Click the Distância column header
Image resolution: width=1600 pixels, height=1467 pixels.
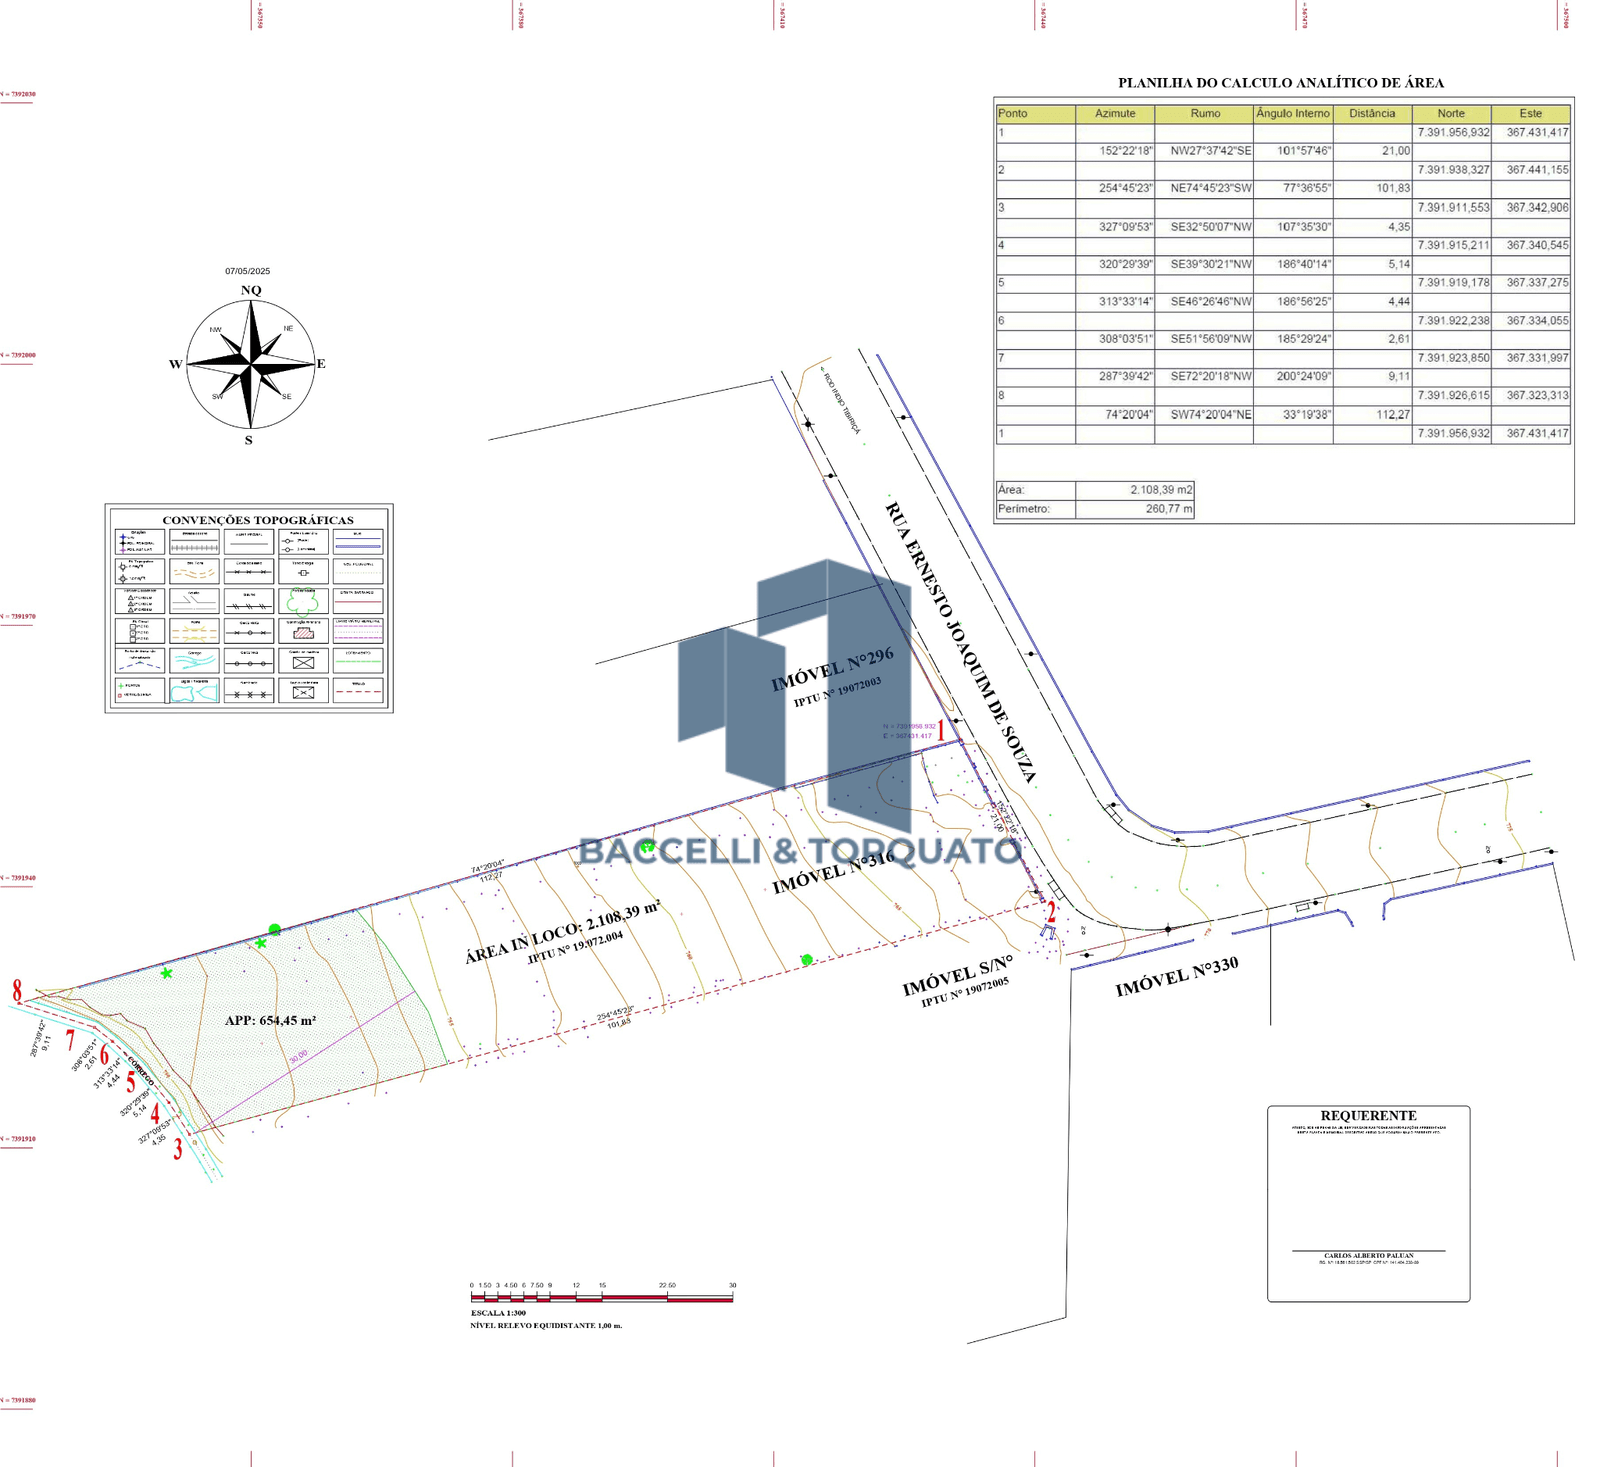point(1371,114)
